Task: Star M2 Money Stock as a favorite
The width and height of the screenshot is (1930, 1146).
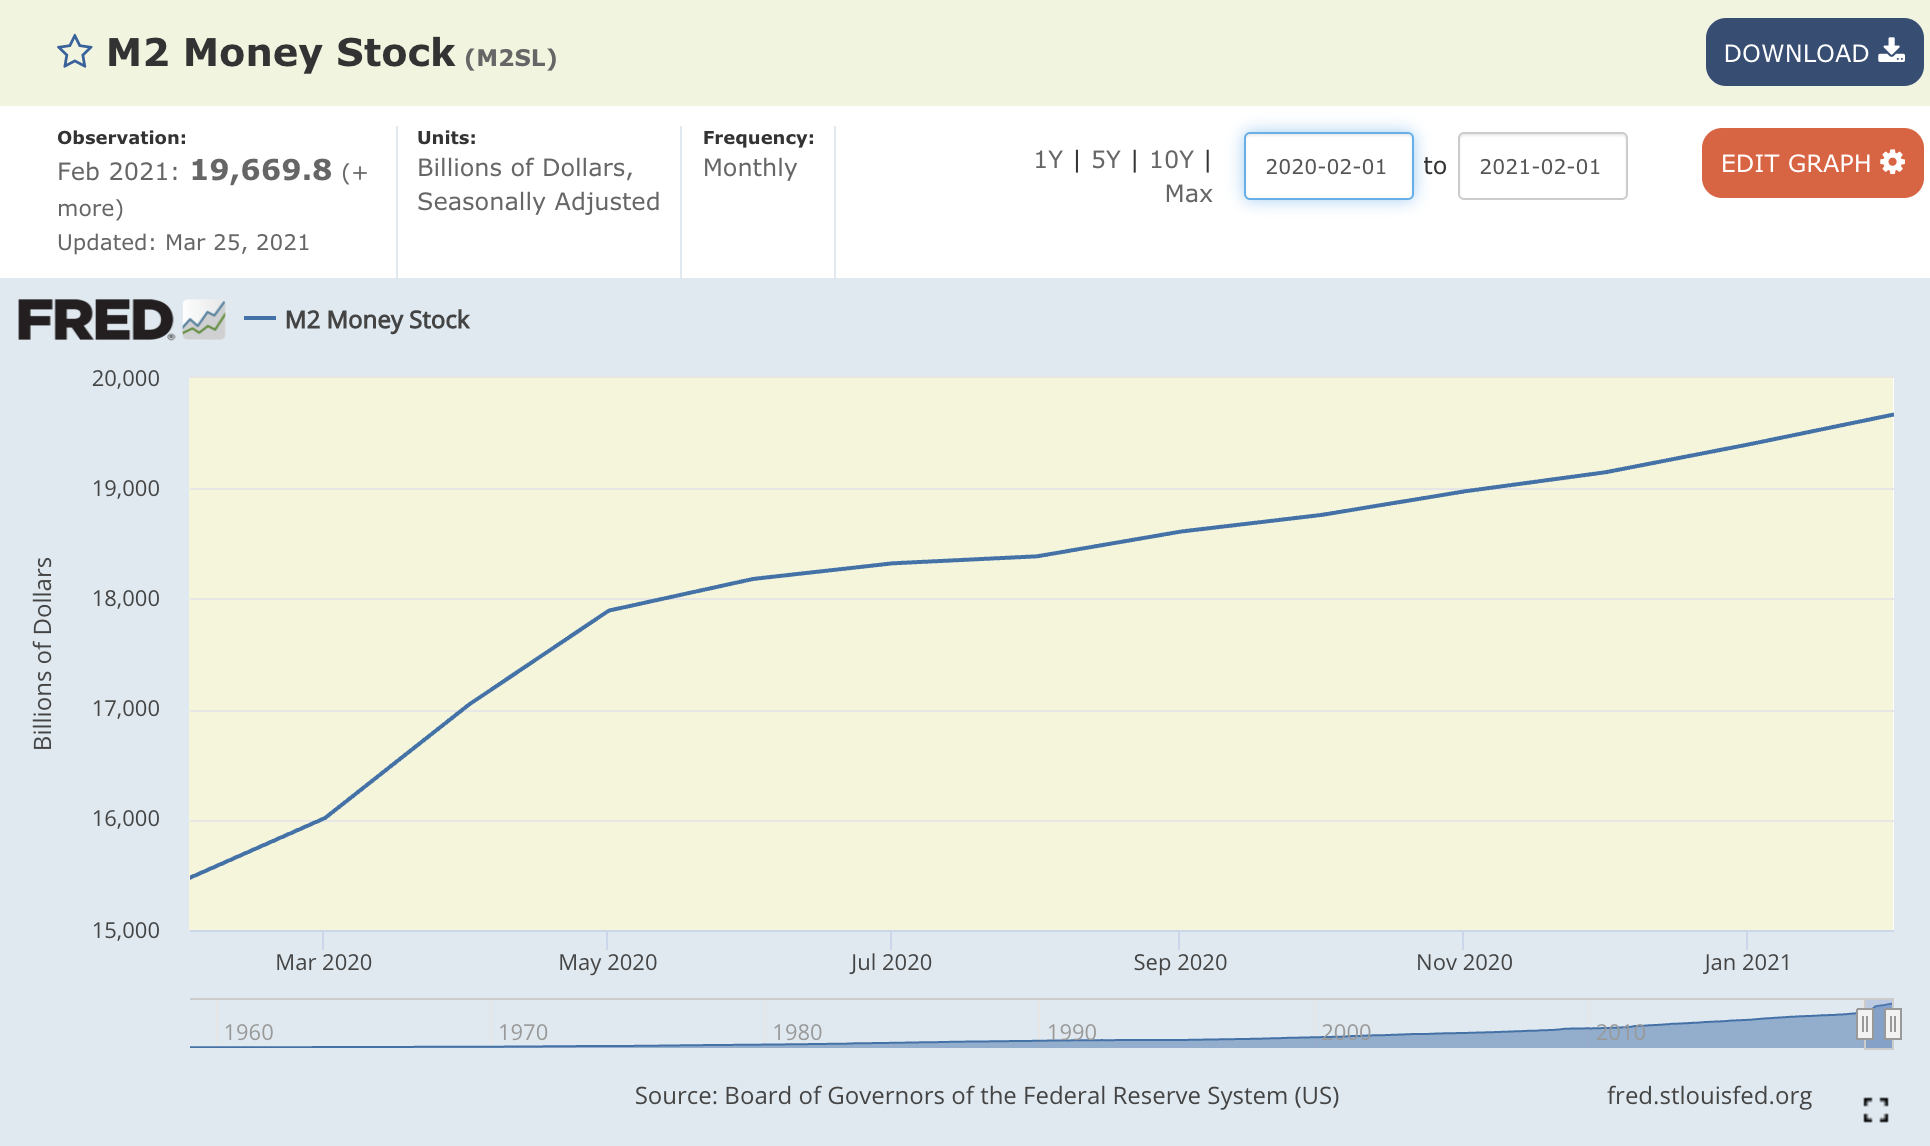Action: (x=73, y=51)
